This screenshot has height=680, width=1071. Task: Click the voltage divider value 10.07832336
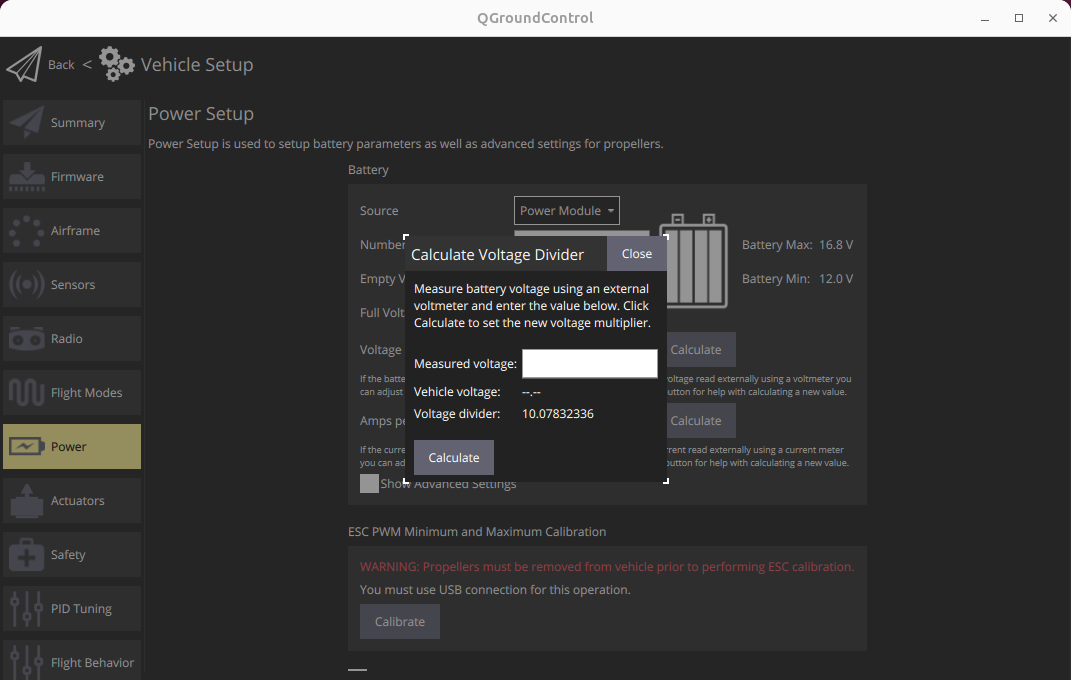[557, 414]
